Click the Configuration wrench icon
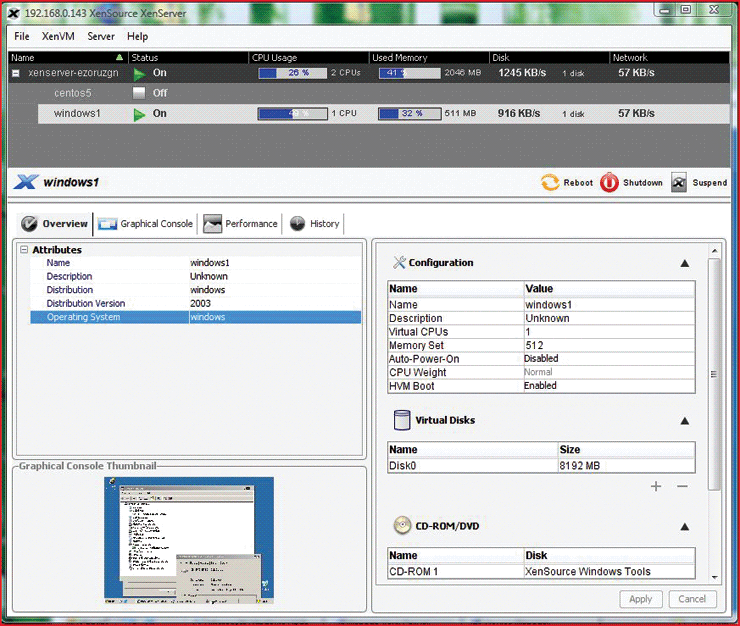This screenshot has width=740, height=626. tap(399, 262)
